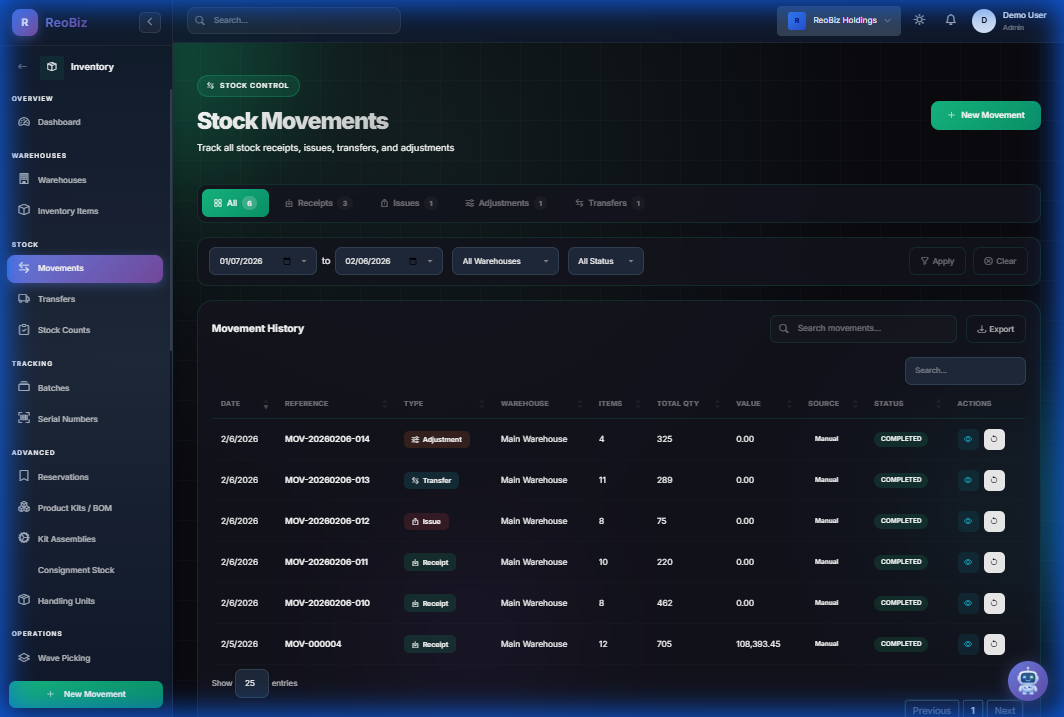Toggle the light theme sun icon
1064x717 pixels.
pos(919,18)
